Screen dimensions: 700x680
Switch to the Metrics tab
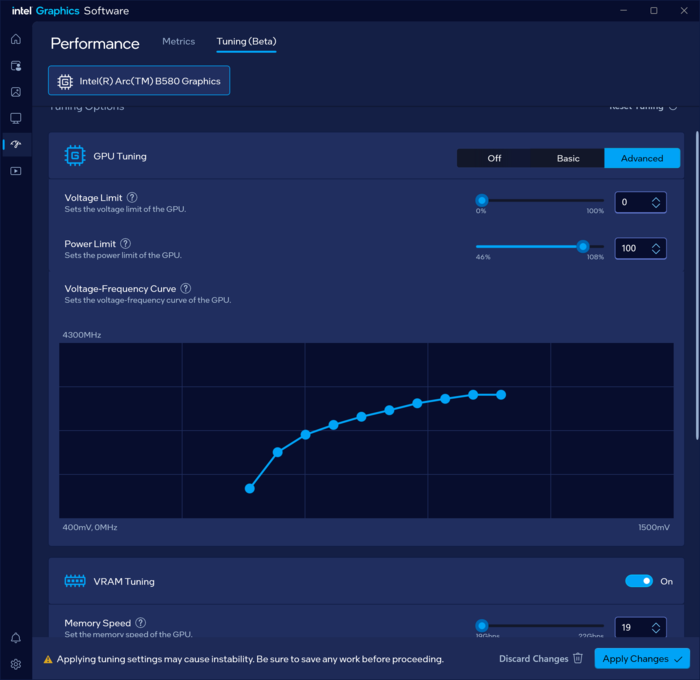[x=179, y=42]
